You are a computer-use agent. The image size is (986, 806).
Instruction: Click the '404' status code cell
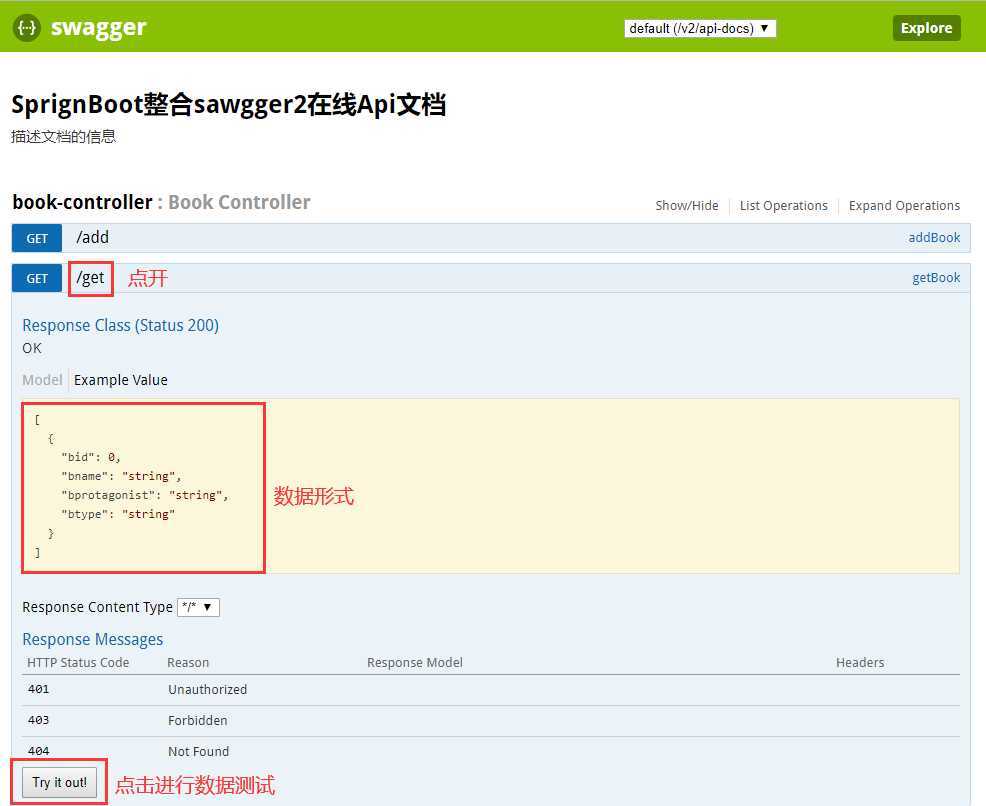point(38,751)
